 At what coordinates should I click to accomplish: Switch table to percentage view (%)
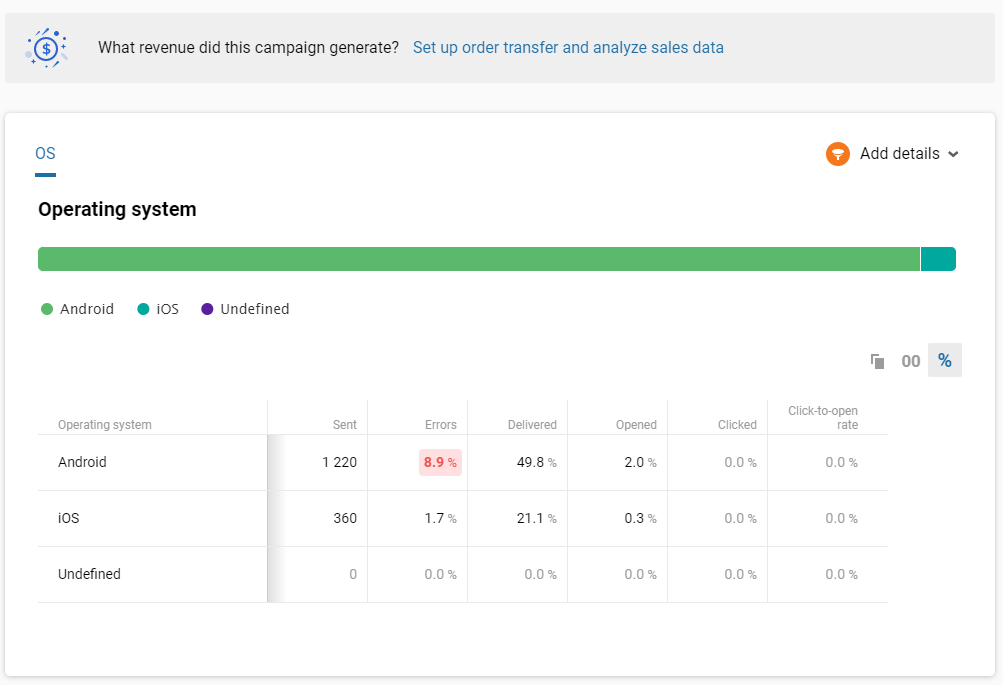click(944, 361)
